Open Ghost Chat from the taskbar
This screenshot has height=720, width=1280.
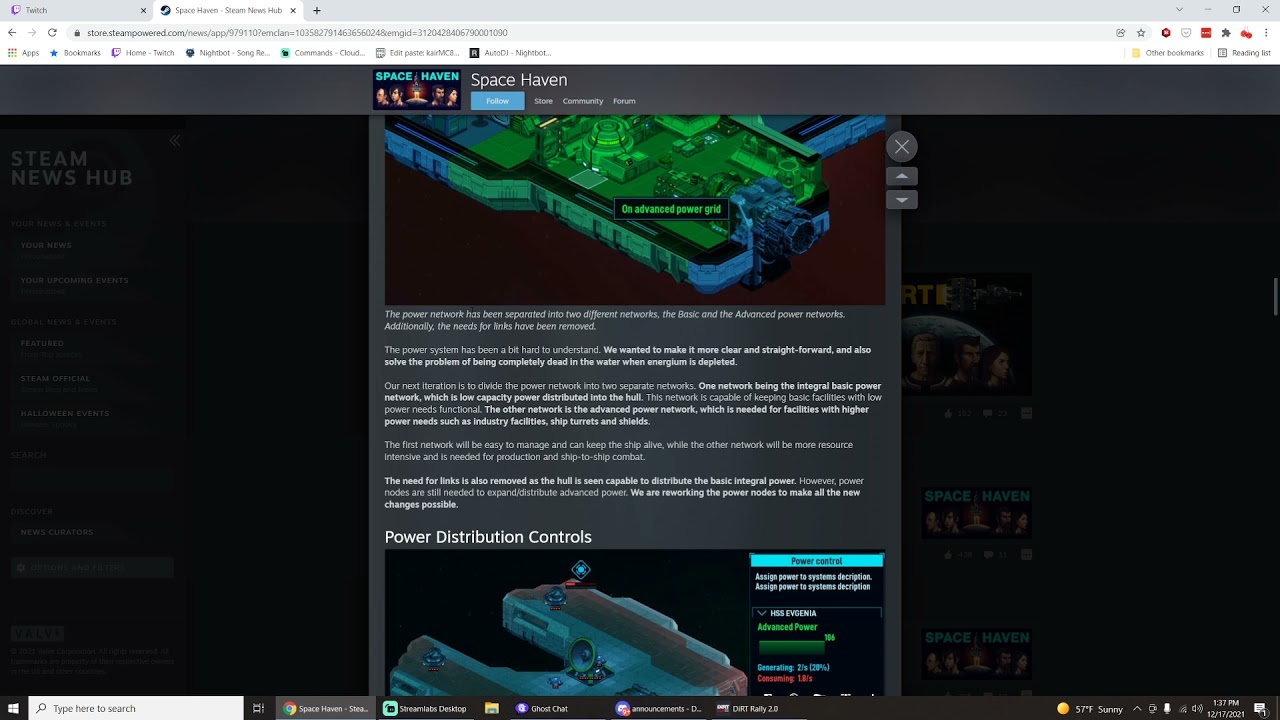(542, 708)
